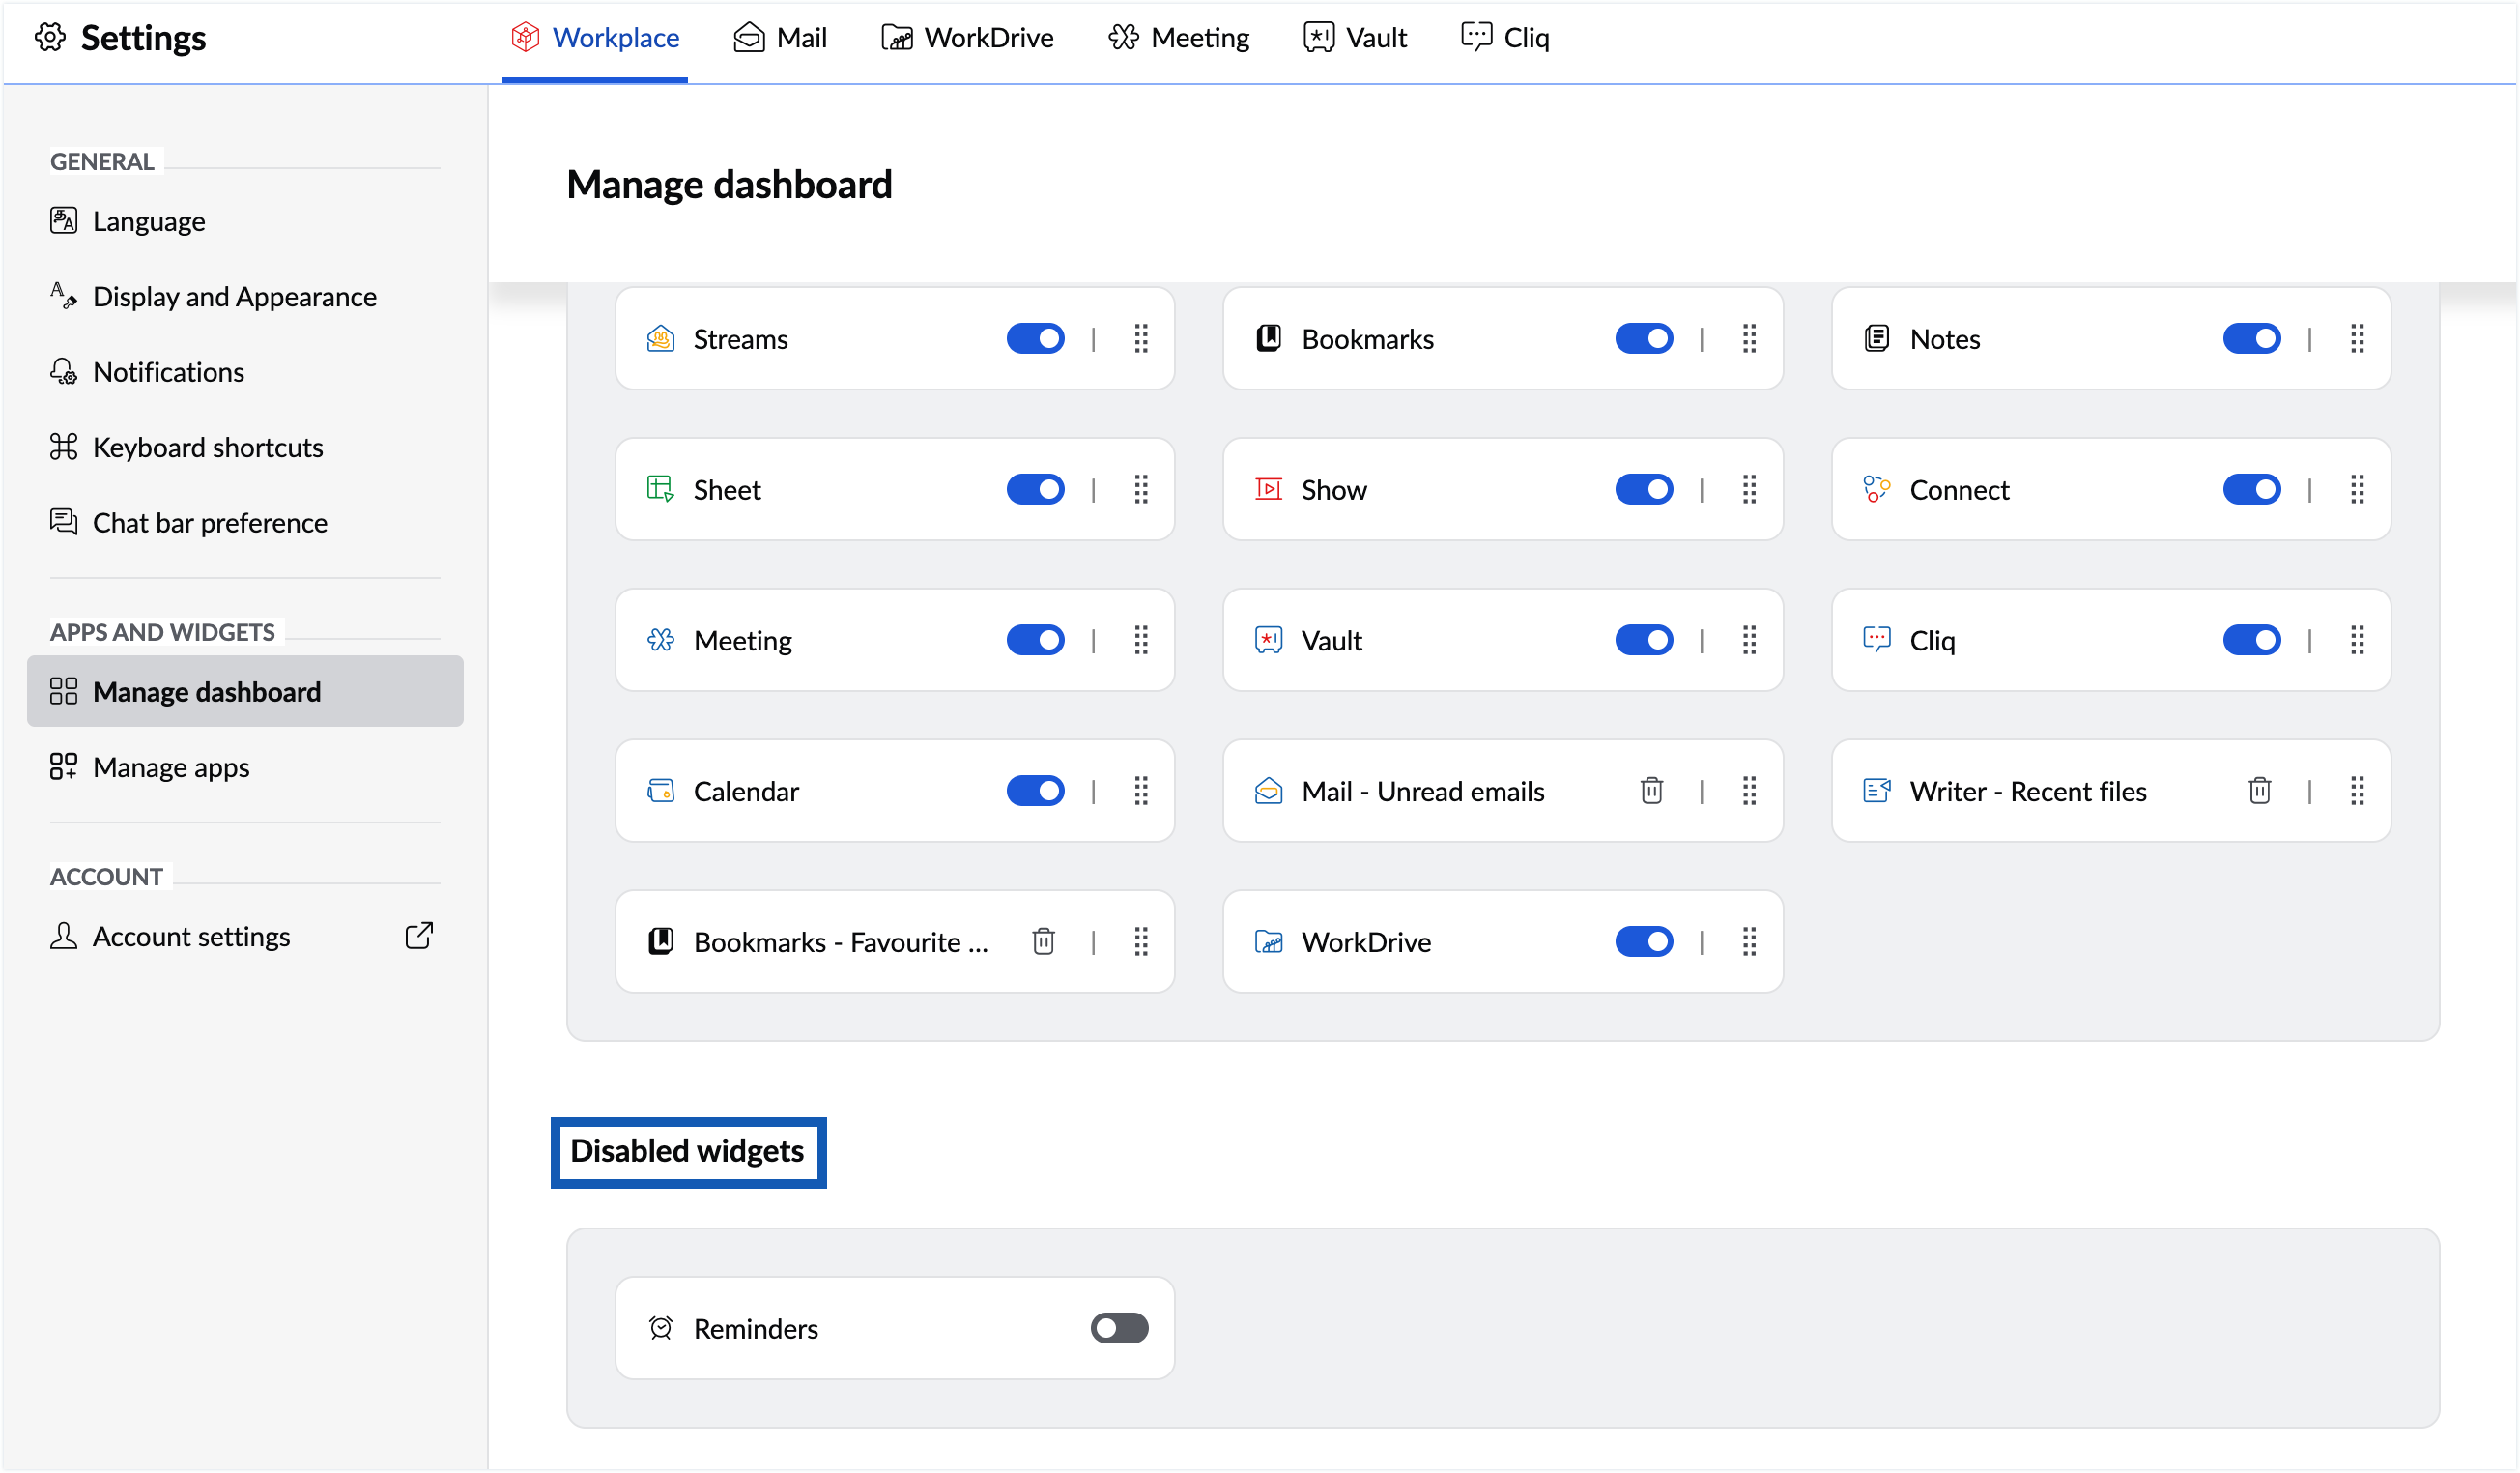The image size is (2520, 1473).
Task: Click the drag handle on Notes card
Action: pyautogui.click(x=2357, y=339)
